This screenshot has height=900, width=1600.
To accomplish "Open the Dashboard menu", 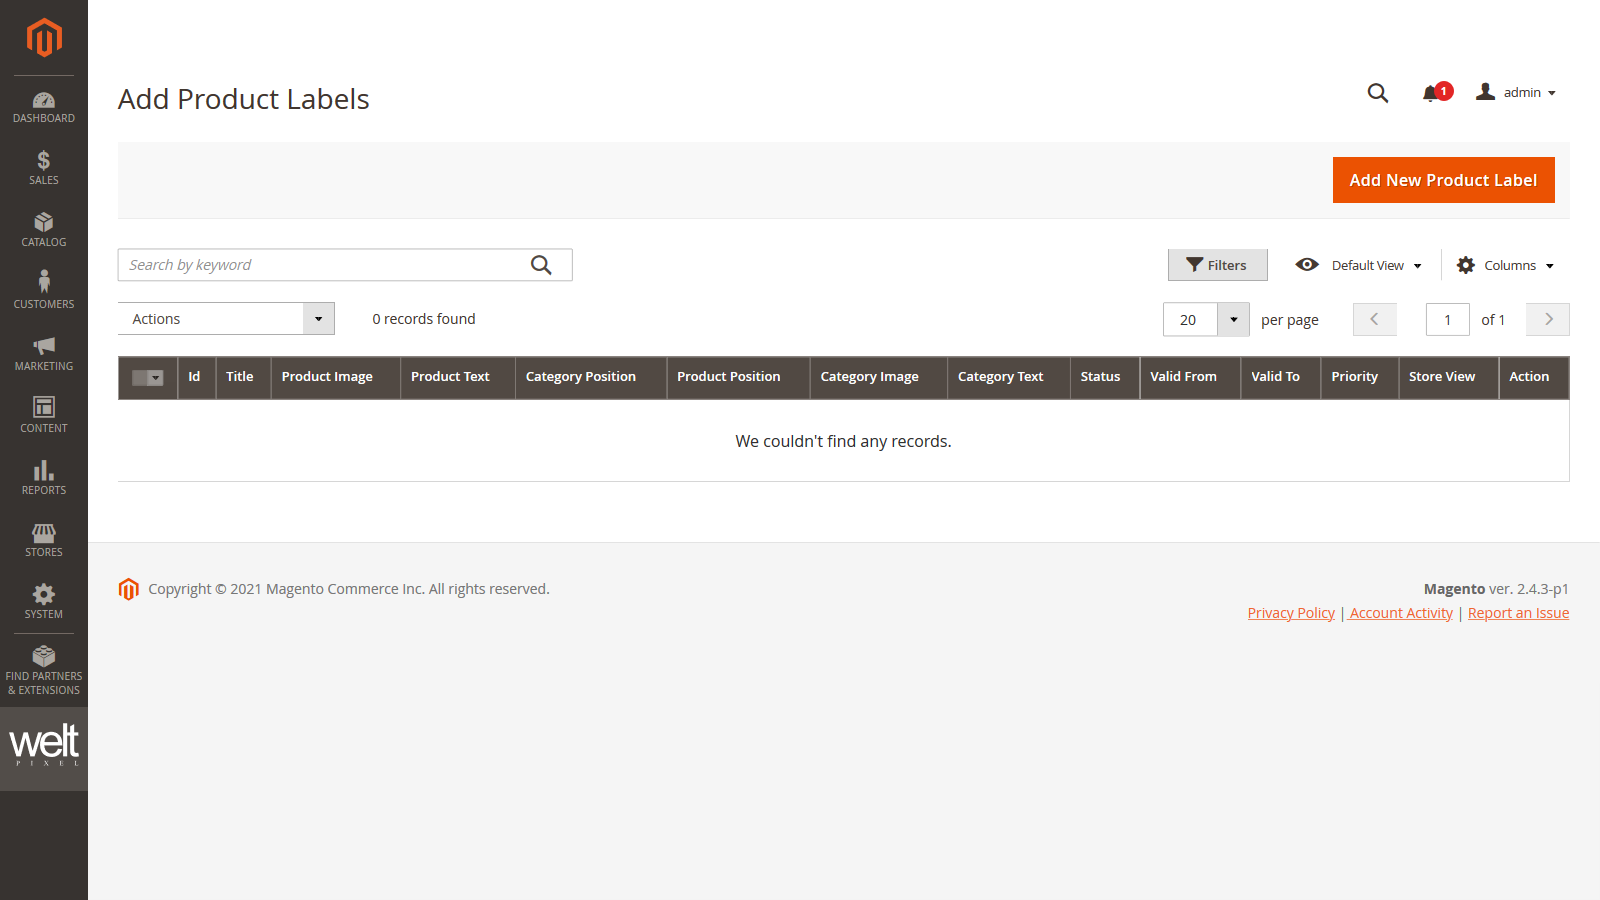I will [x=44, y=107].
